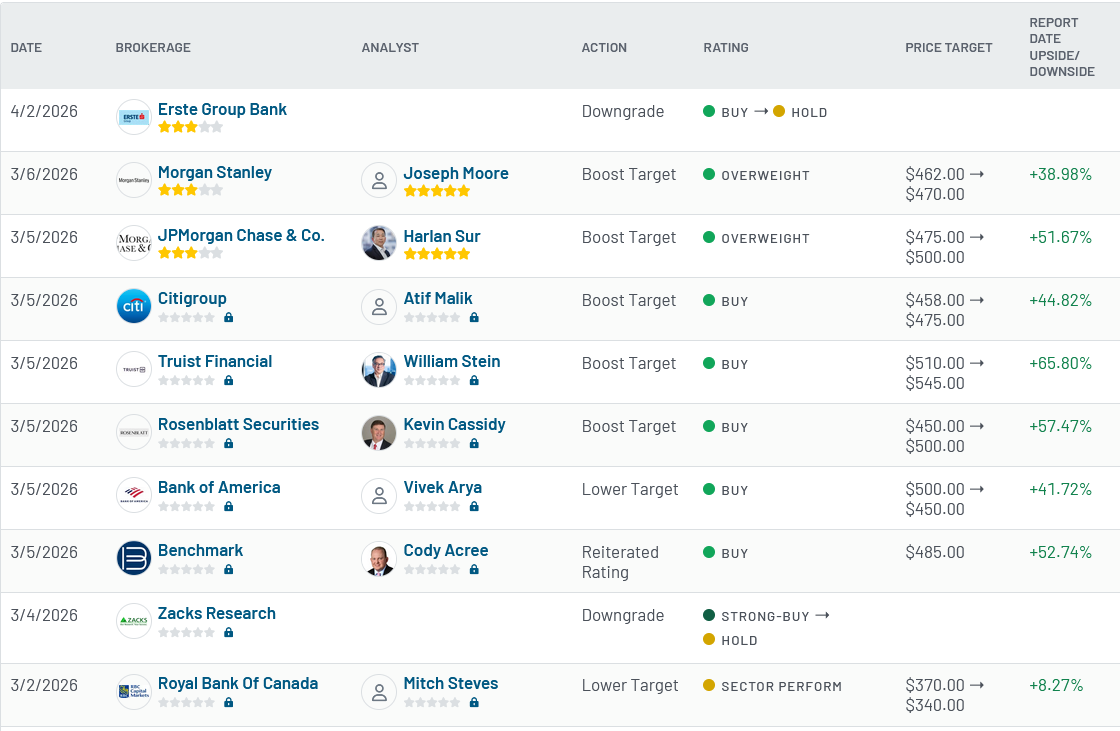Click the Royal Bank Of Canada logo icon
Screen dimensions: 1120x731
pyautogui.click(x=134, y=691)
